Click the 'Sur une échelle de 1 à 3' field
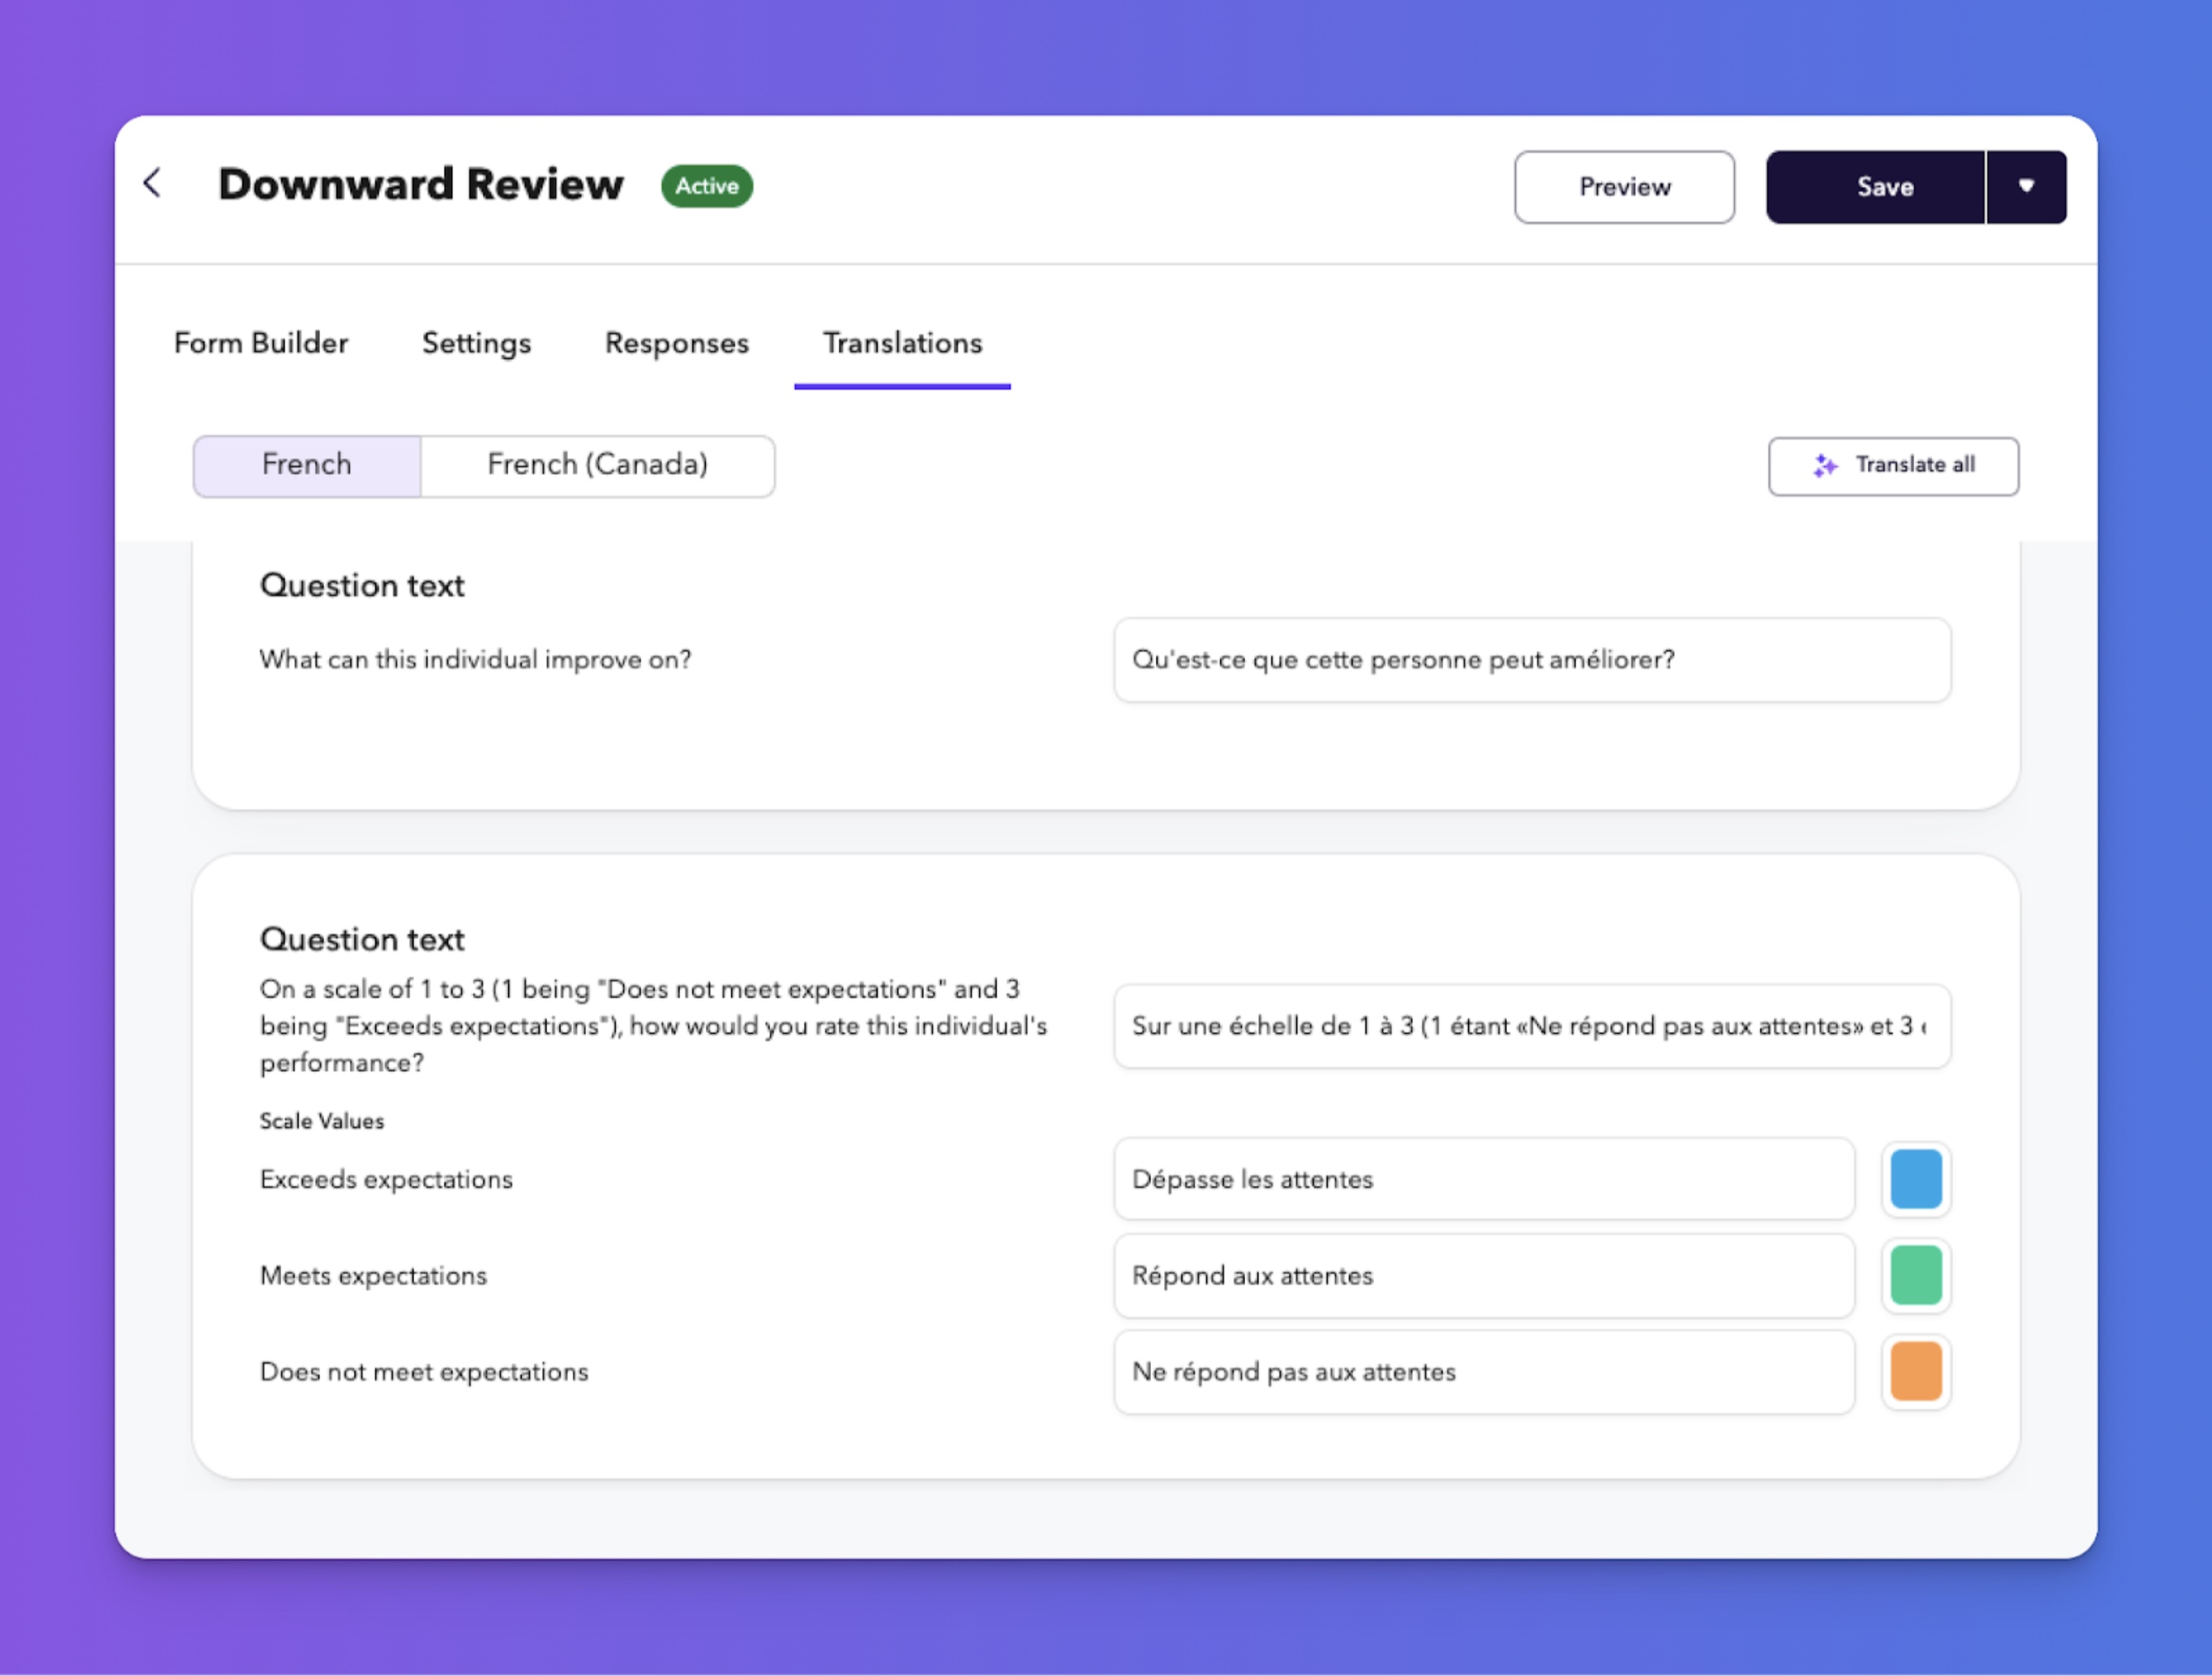Viewport: 2212px width, 1676px height. pyautogui.click(x=1531, y=1026)
